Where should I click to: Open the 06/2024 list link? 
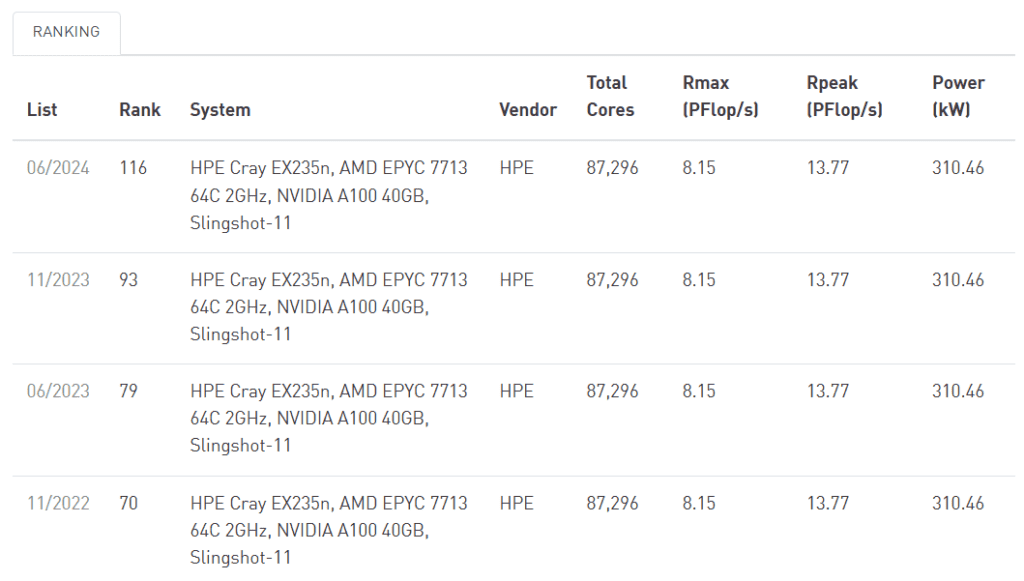click(x=58, y=168)
